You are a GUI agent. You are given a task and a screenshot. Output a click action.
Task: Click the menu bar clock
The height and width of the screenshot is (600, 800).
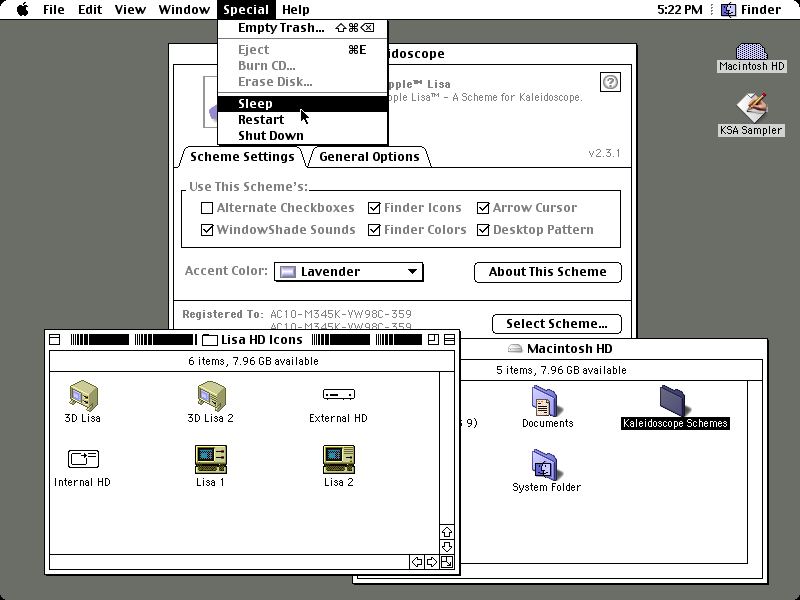(x=680, y=10)
